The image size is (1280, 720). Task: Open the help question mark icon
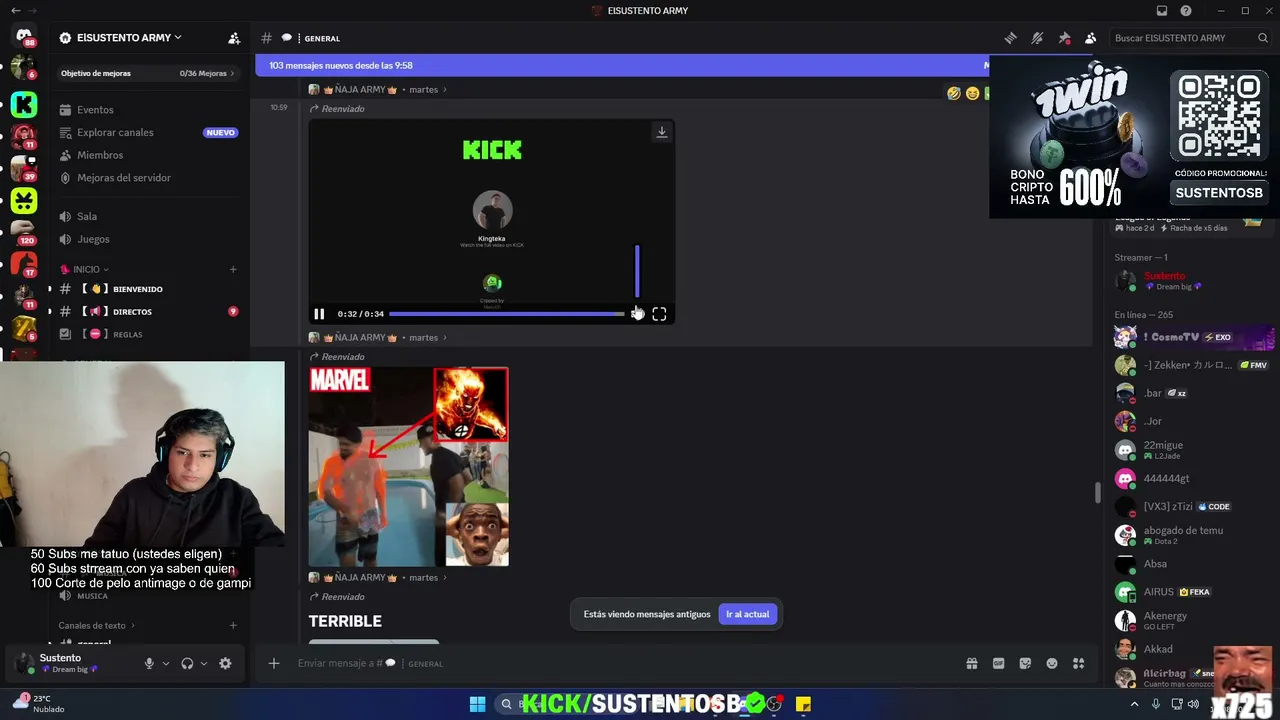coord(1186,11)
